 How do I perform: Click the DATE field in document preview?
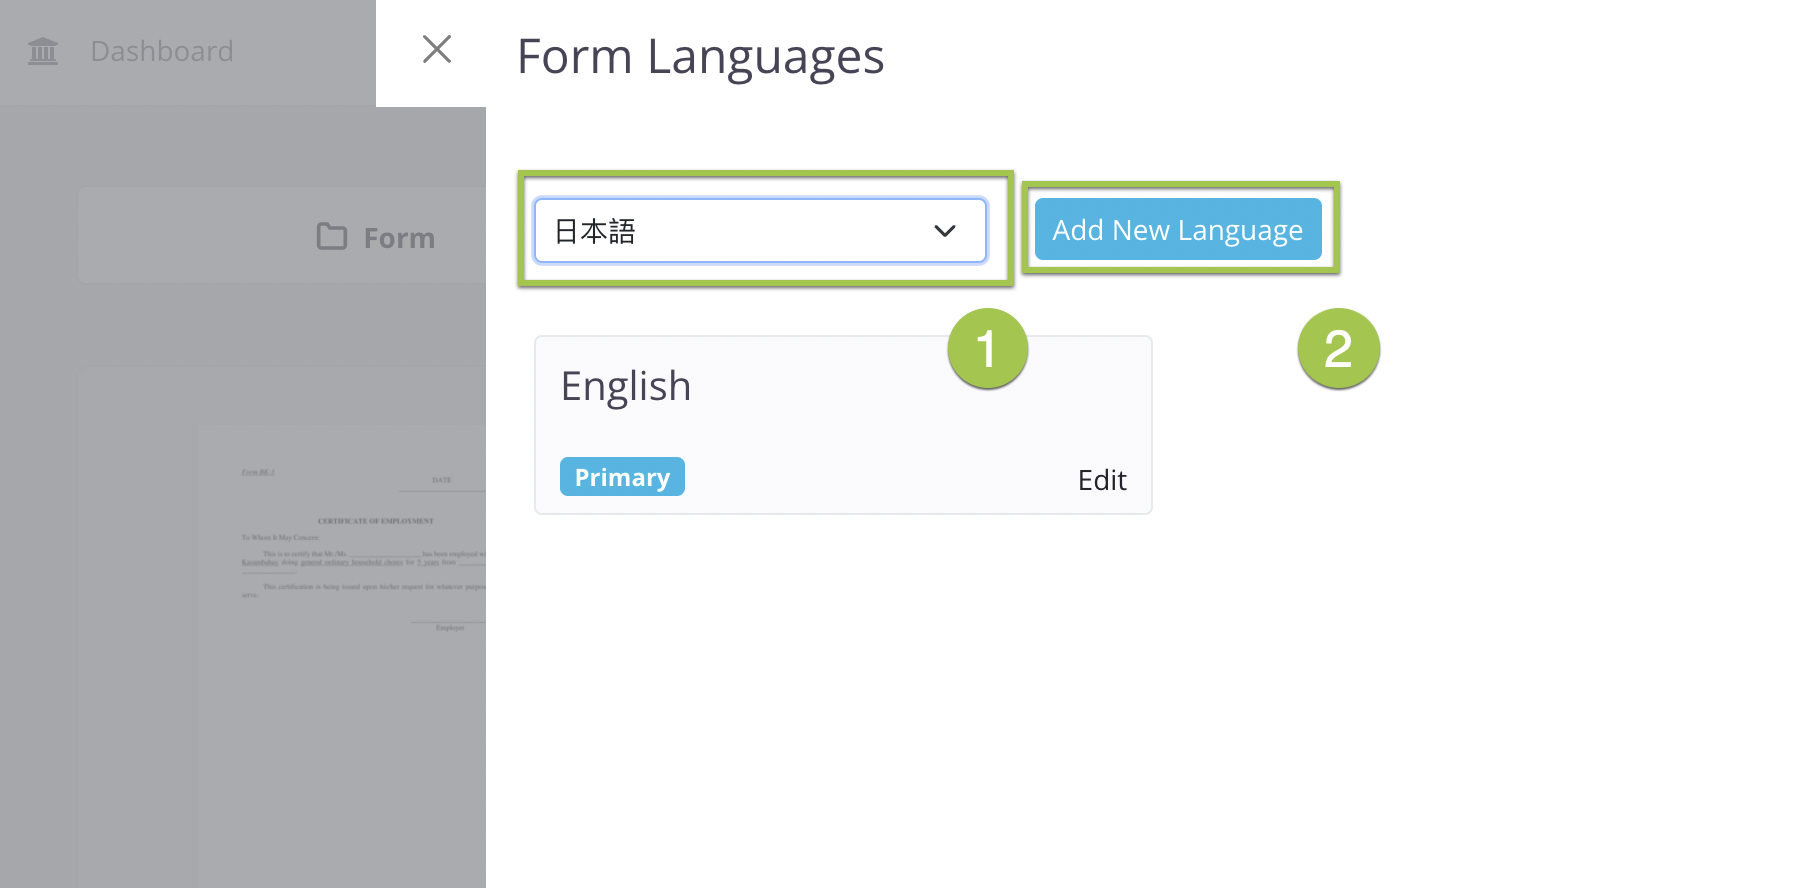[x=442, y=481]
